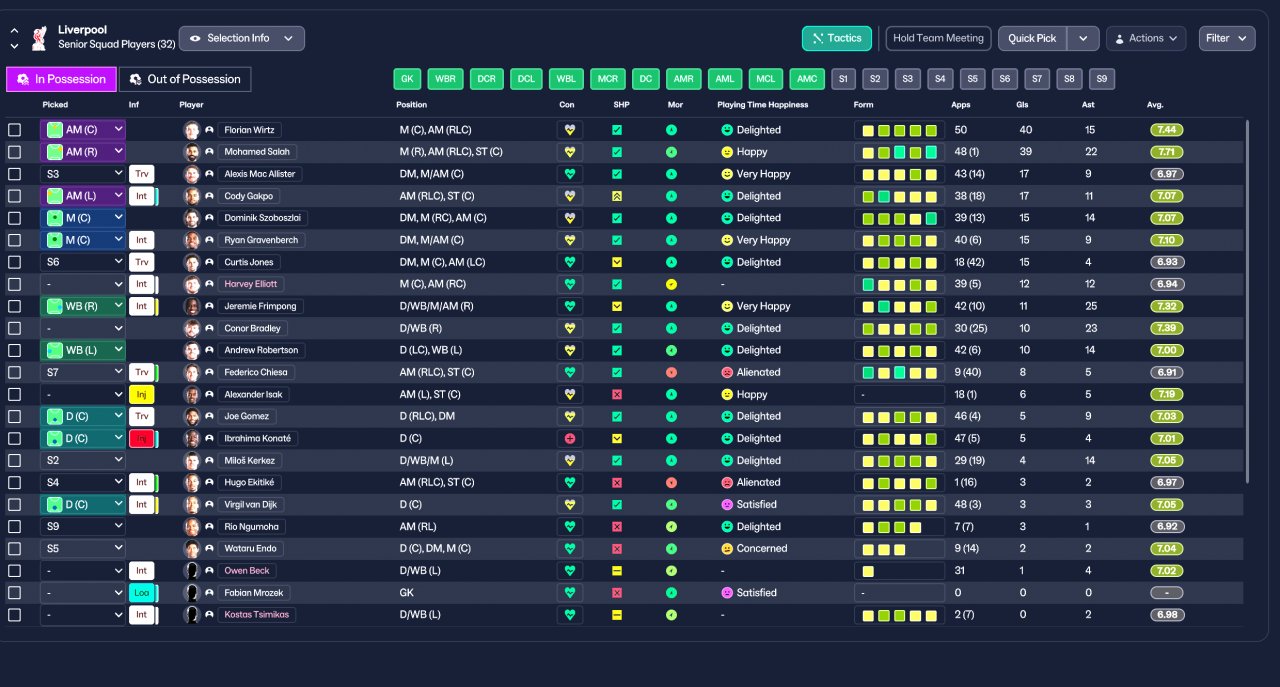The height and width of the screenshot is (687, 1280).
Task: Check the box next to Joe Gomez
Action: tap(14, 416)
